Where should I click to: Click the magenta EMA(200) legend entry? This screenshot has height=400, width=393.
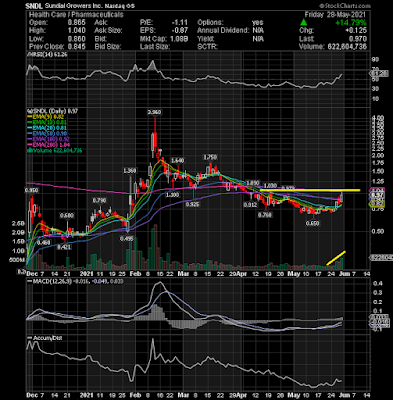[50, 145]
